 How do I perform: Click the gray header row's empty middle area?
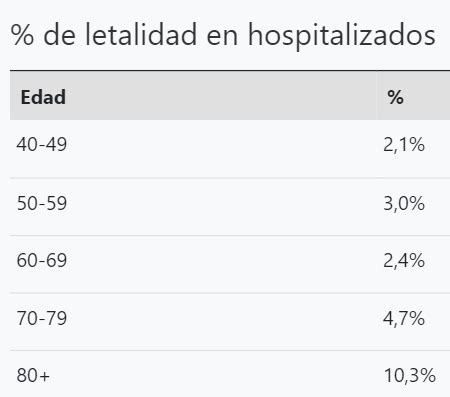[222, 95]
